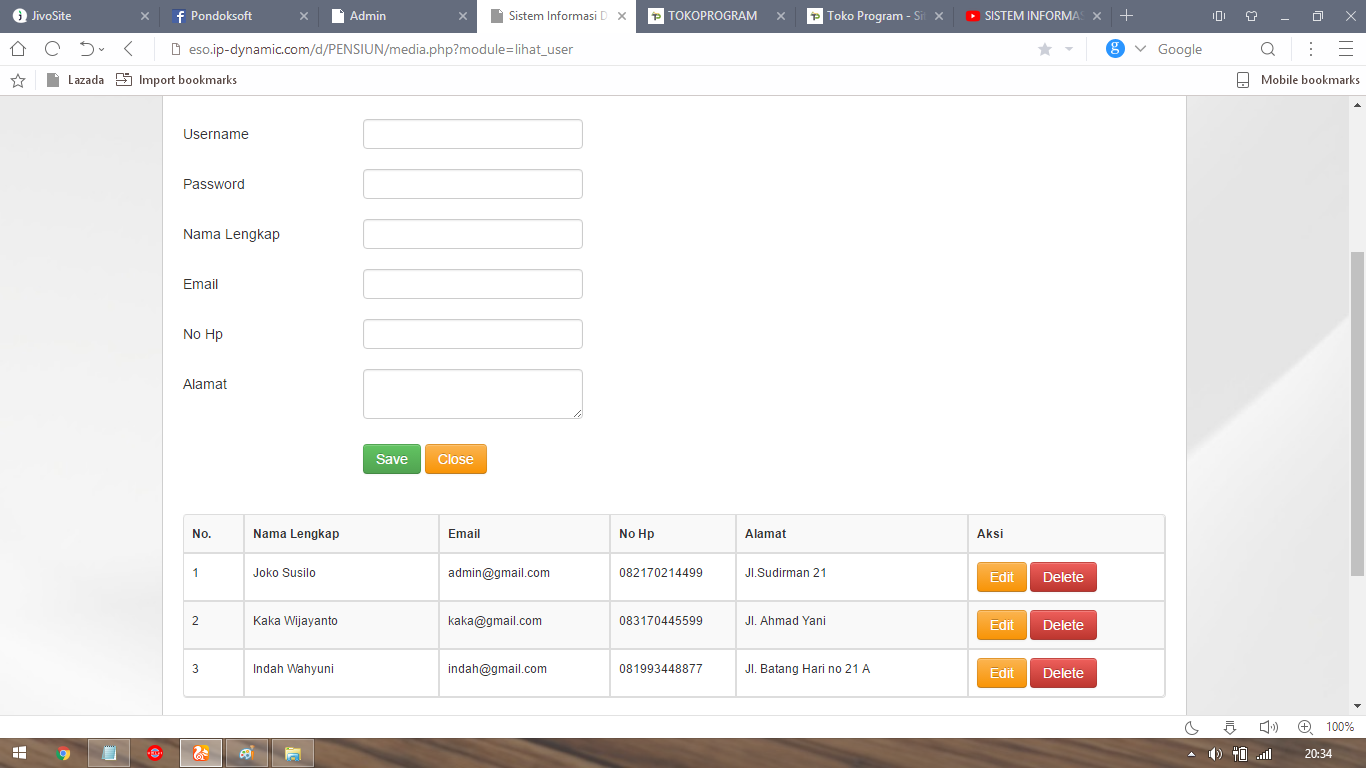Click the undo closed tab arrow icon

pos(87,49)
